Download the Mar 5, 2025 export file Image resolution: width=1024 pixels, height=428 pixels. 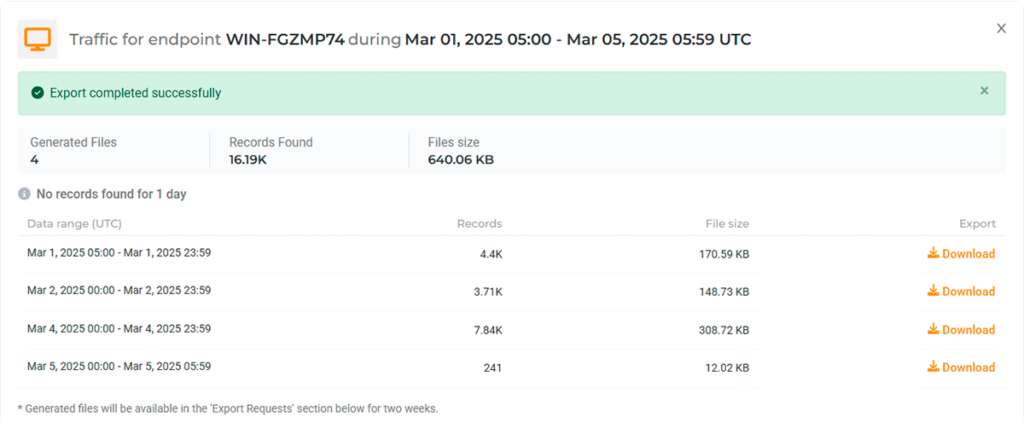(961, 368)
